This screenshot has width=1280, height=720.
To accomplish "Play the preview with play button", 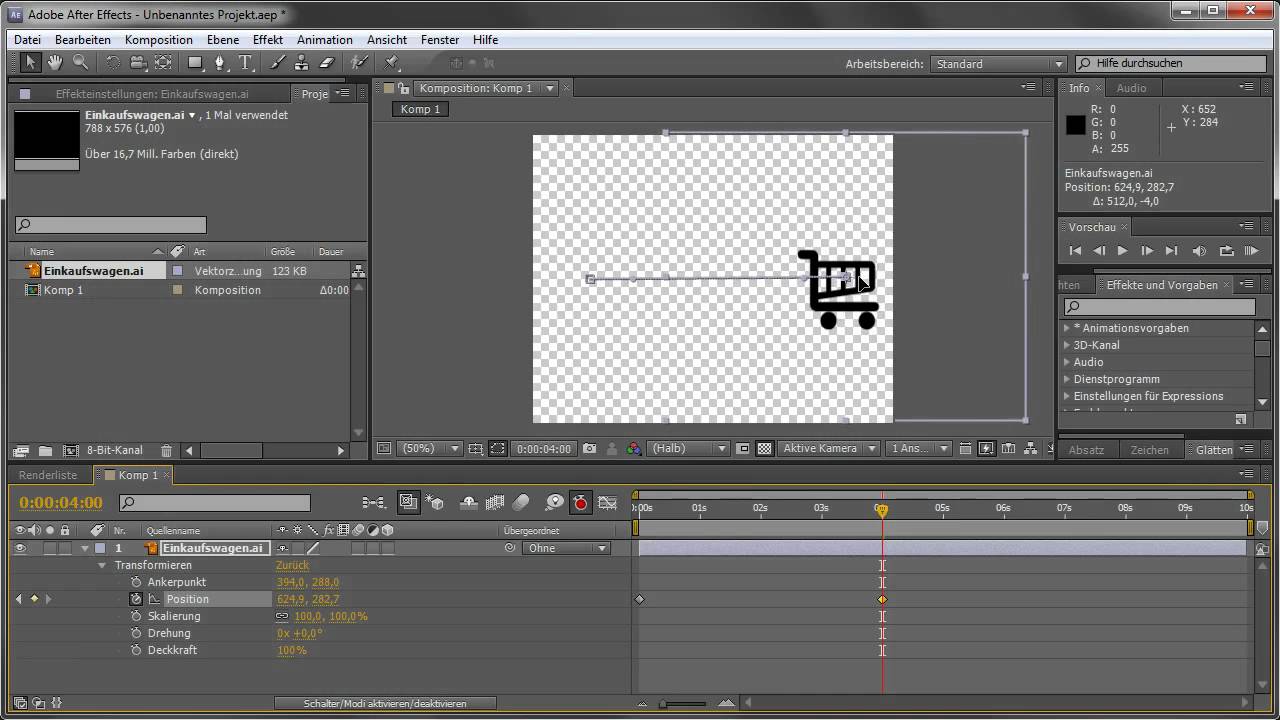I will pyautogui.click(x=1122, y=251).
